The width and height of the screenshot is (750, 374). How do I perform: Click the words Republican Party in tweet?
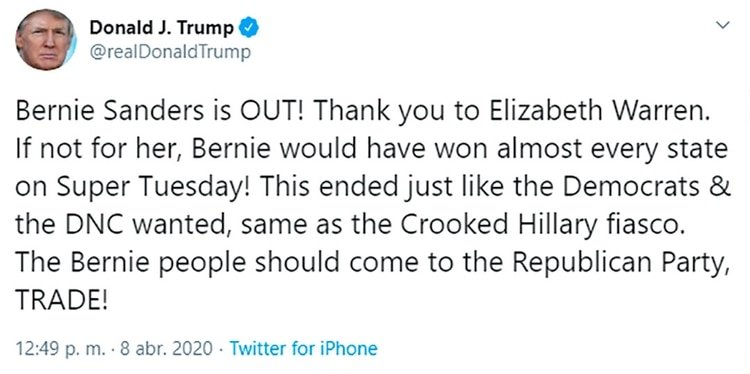[620, 263]
